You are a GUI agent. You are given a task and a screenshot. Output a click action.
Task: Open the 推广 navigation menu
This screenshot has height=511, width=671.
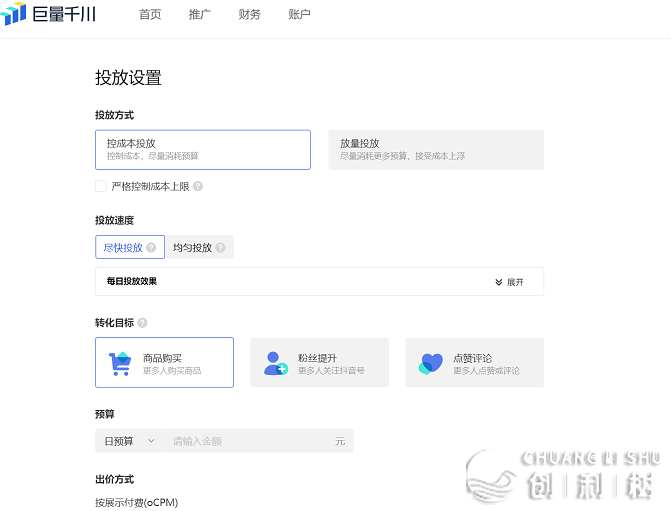(199, 15)
